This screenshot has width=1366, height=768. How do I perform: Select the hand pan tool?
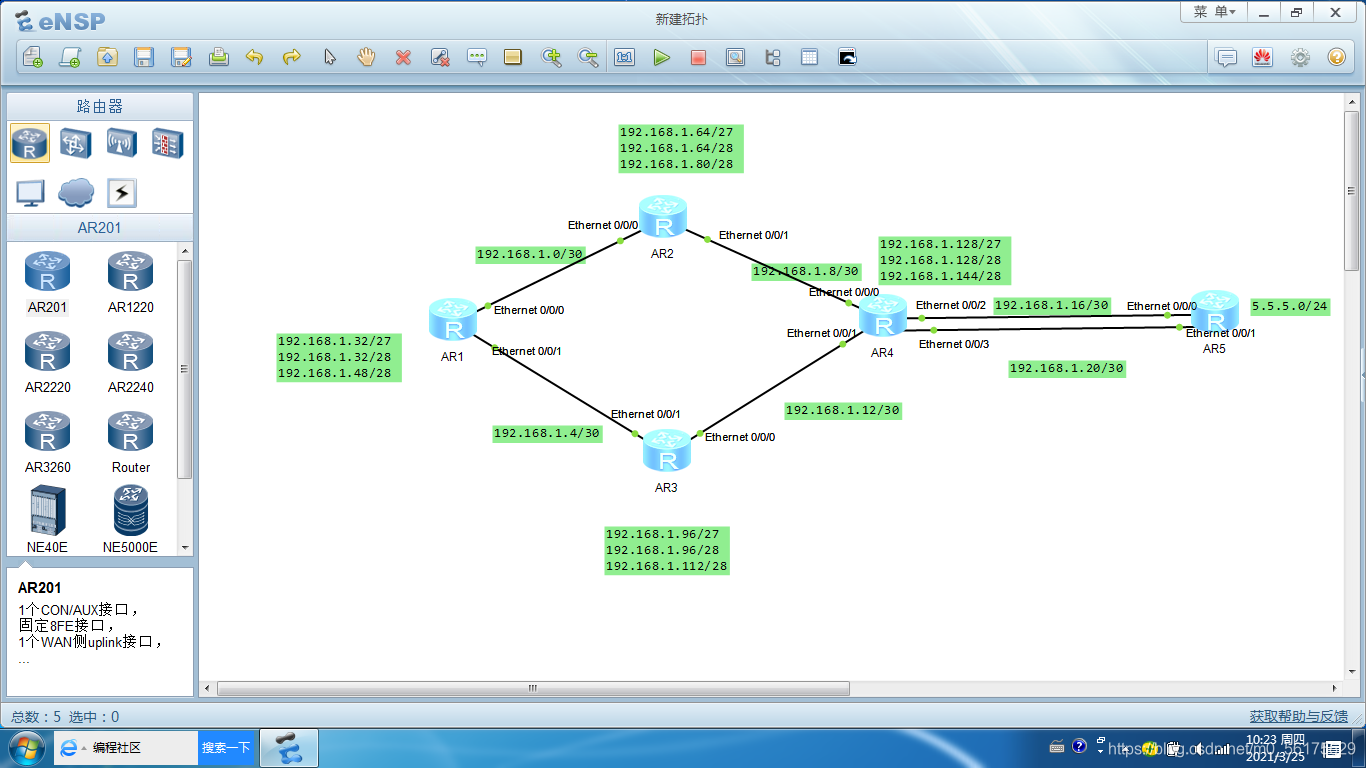[x=366, y=57]
